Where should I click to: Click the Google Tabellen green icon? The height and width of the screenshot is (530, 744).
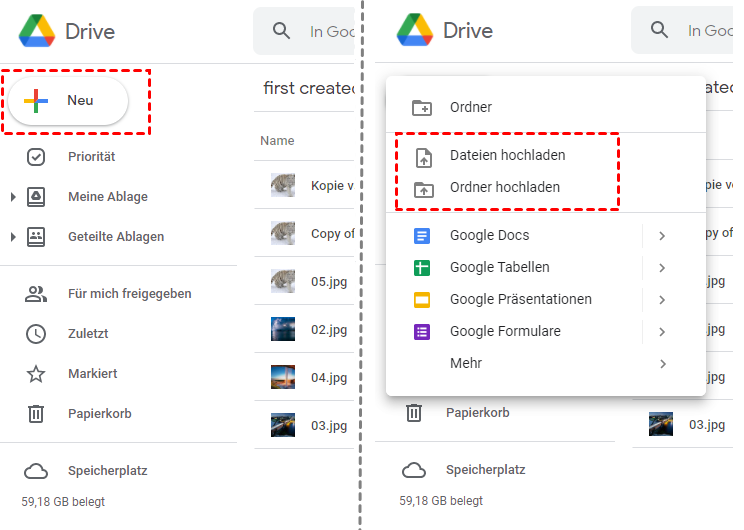(x=422, y=268)
